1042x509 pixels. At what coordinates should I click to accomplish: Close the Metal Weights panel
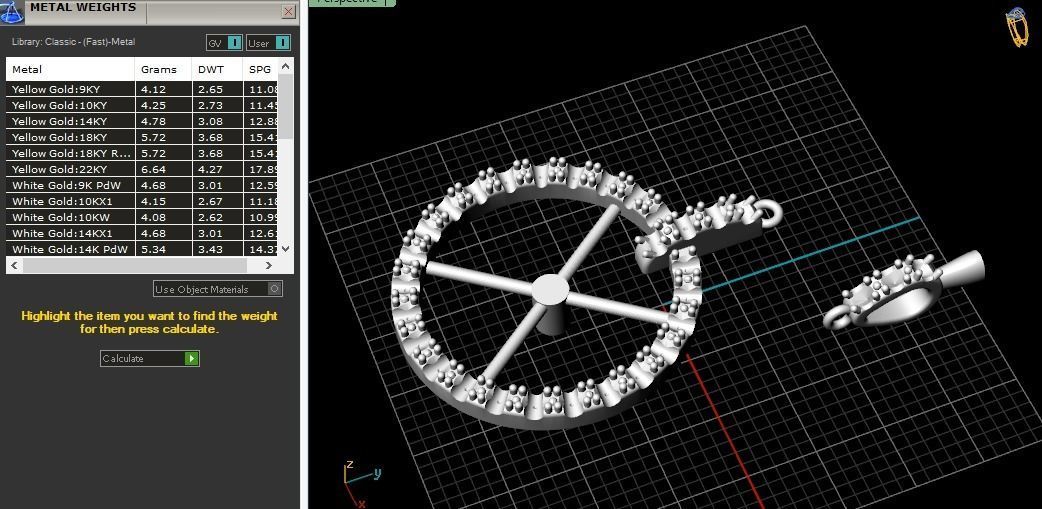(x=288, y=11)
